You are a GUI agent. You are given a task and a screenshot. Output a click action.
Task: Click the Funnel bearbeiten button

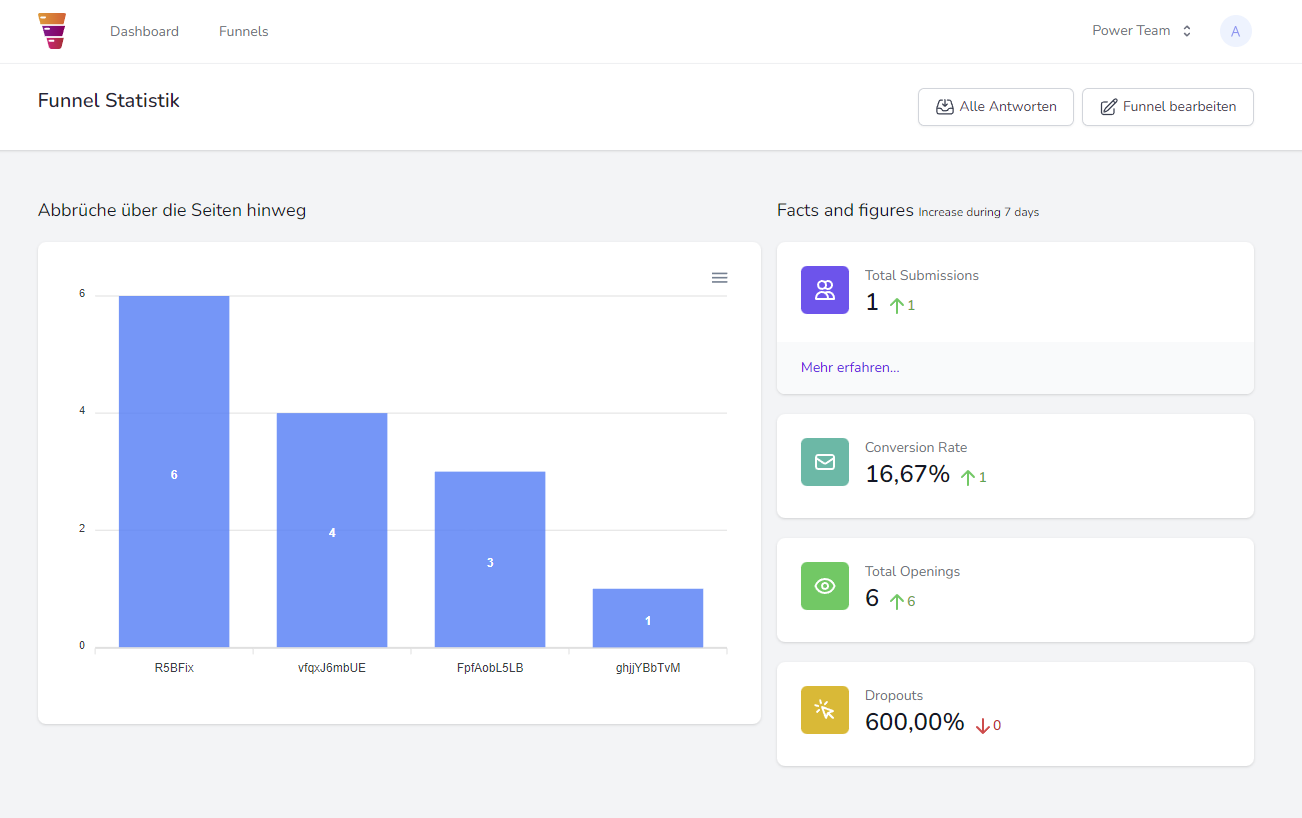(x=1168, y=107)
